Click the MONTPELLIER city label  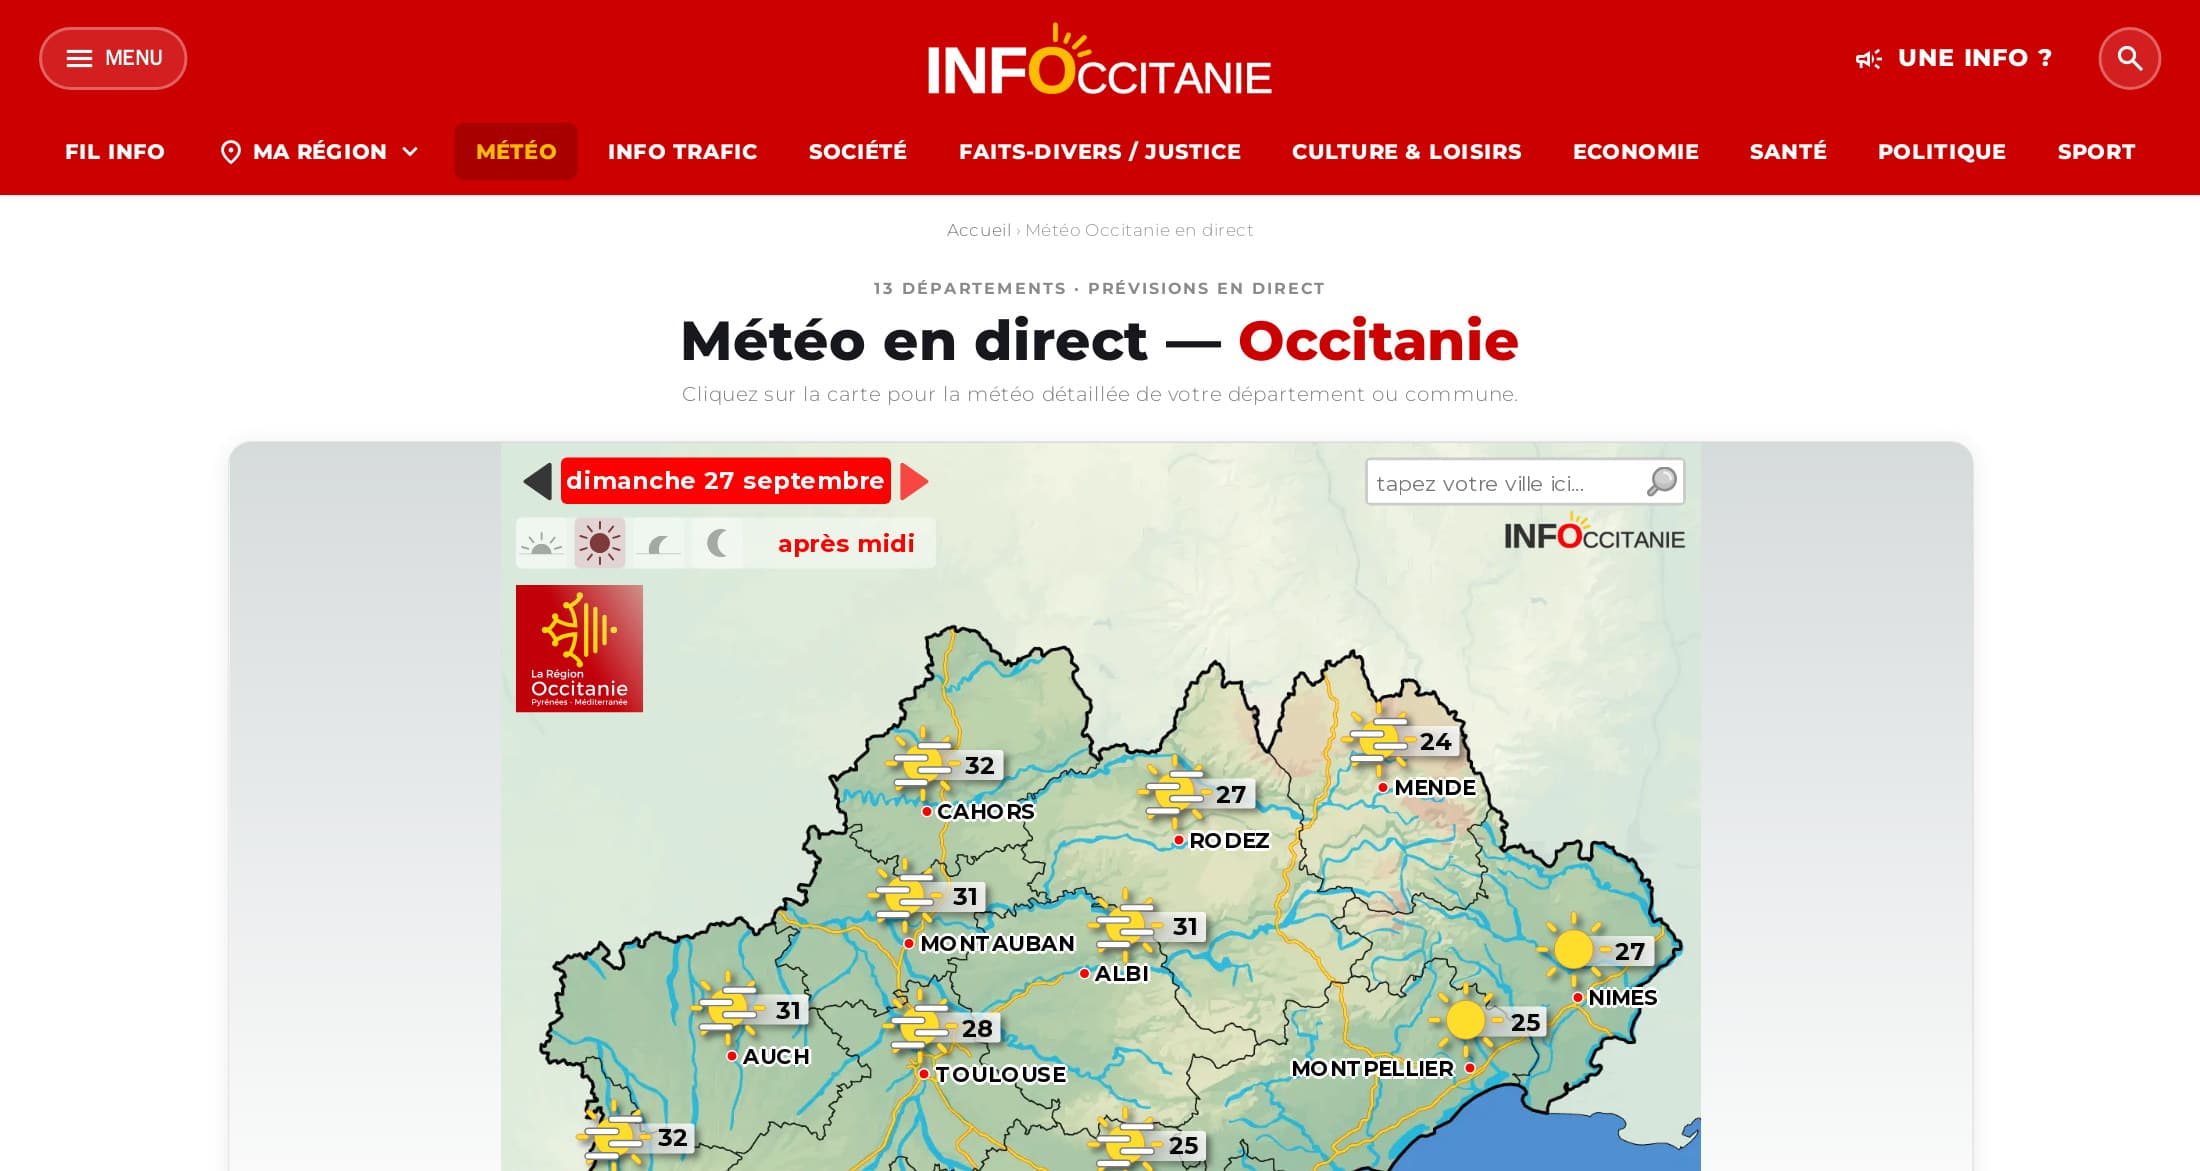[1372, 1069]
